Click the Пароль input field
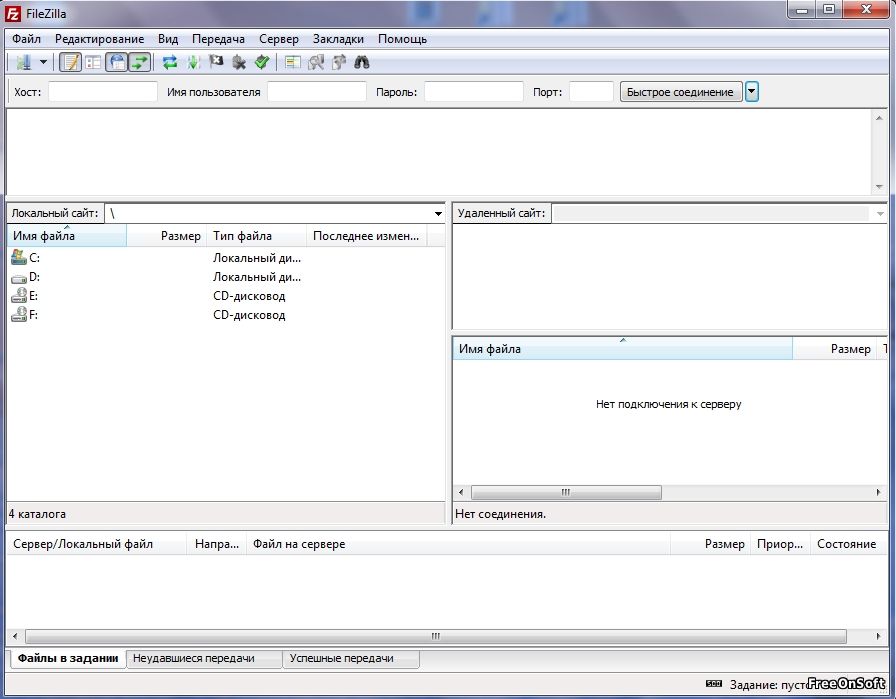 [x=474, y=92]
